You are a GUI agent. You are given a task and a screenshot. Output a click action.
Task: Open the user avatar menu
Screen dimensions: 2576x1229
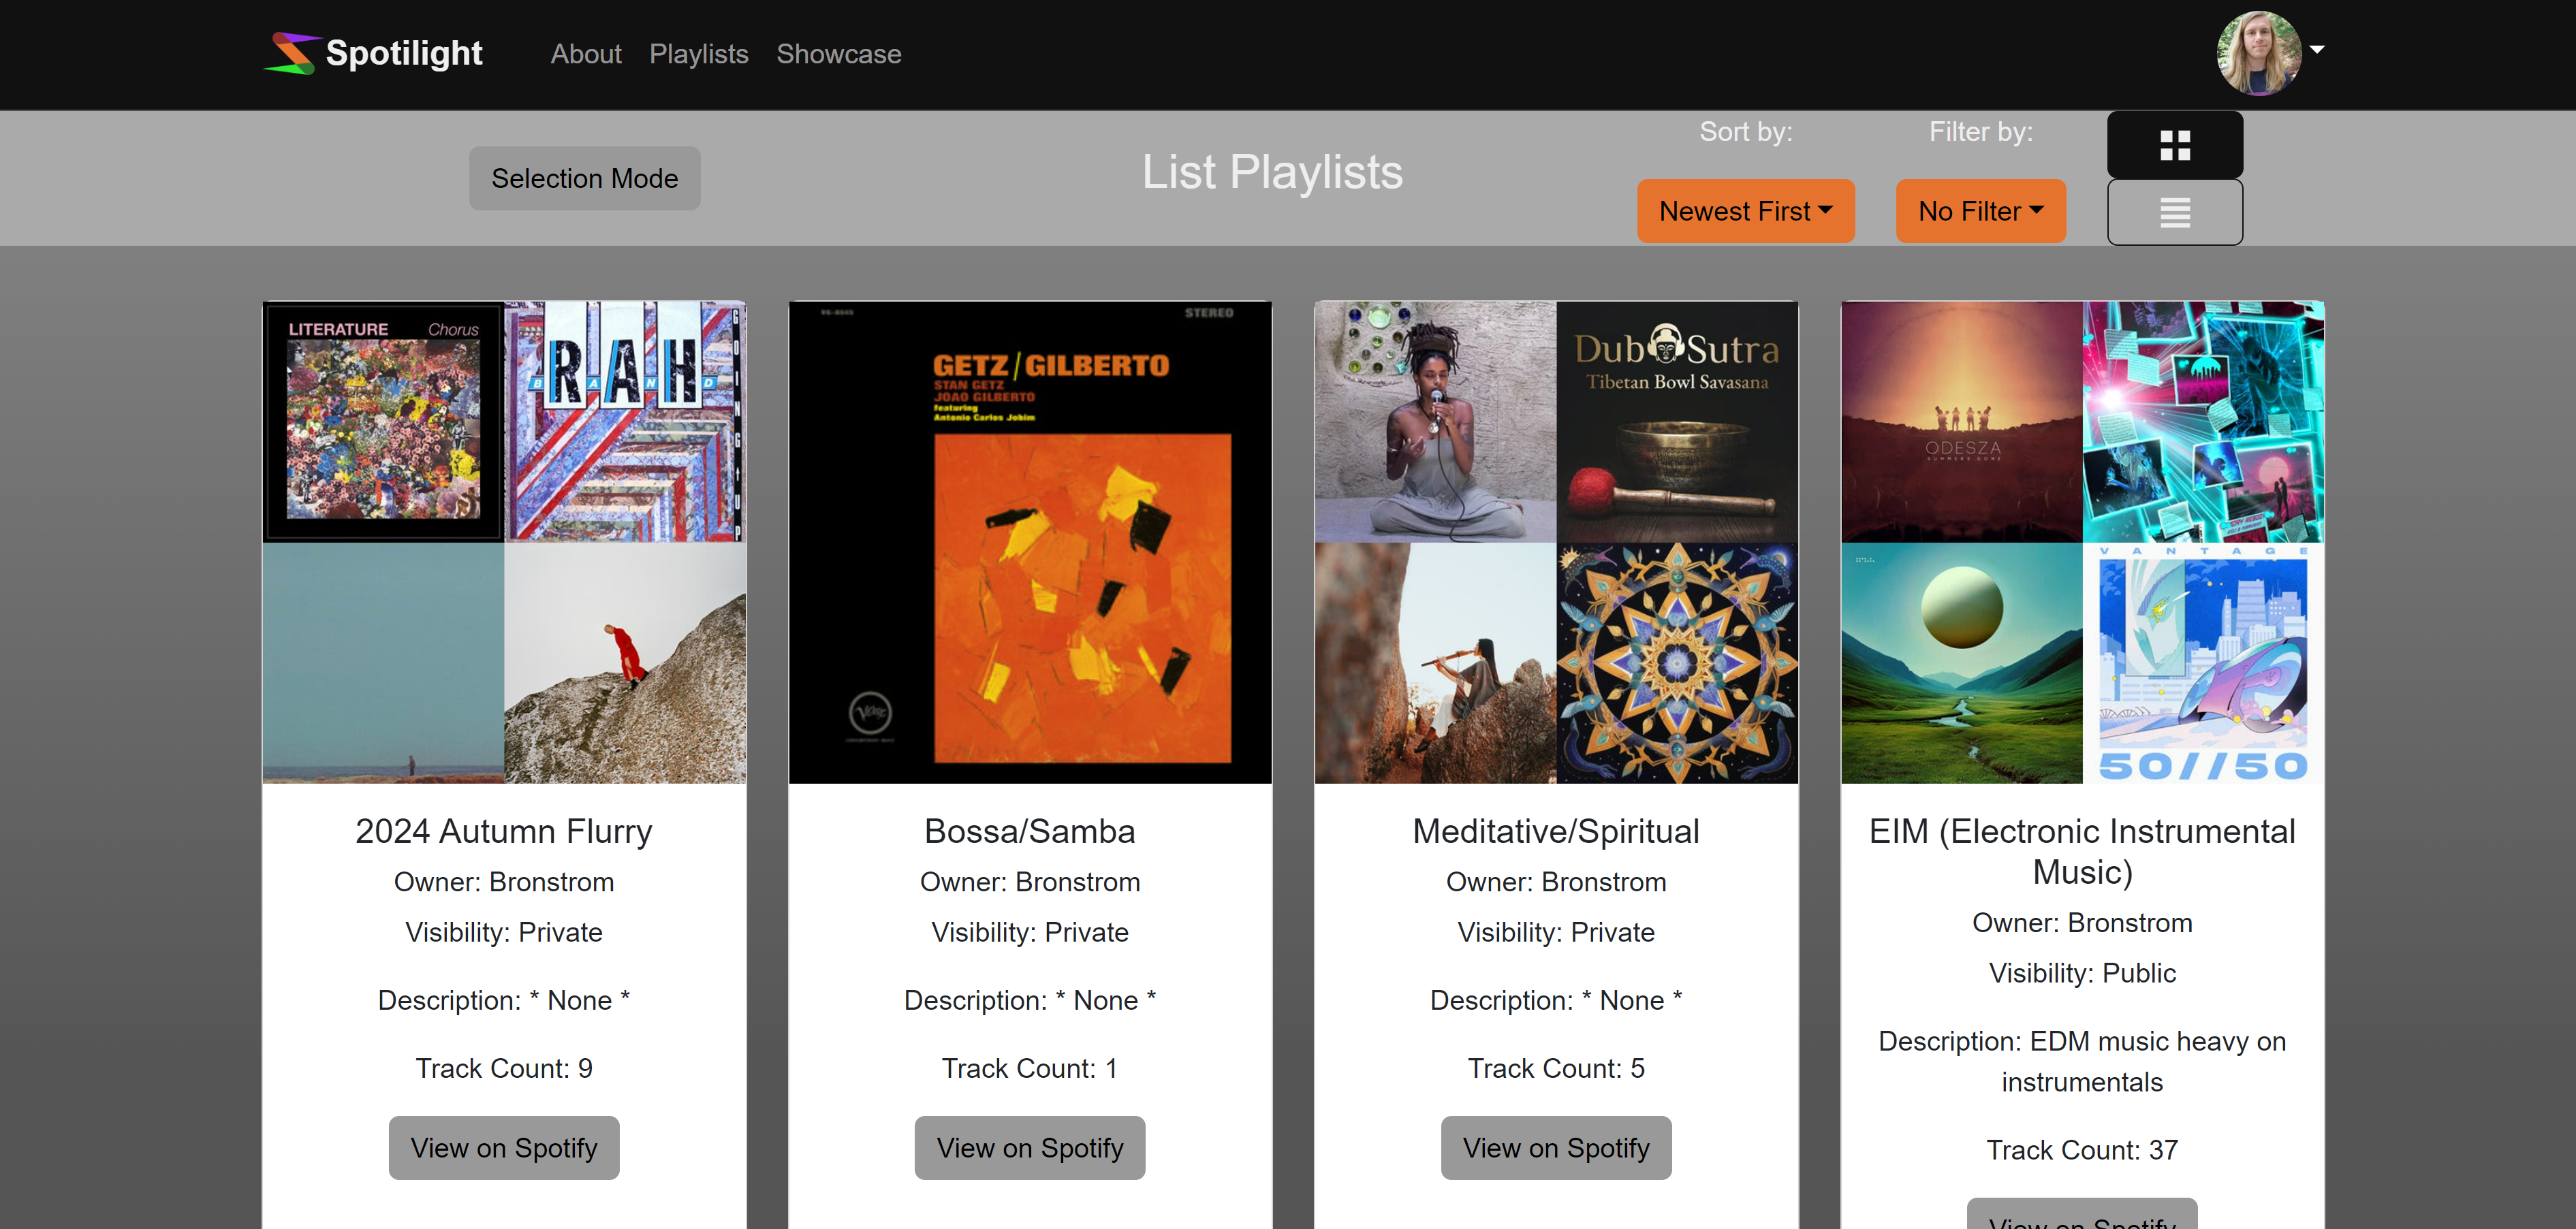pos(2258,53)
